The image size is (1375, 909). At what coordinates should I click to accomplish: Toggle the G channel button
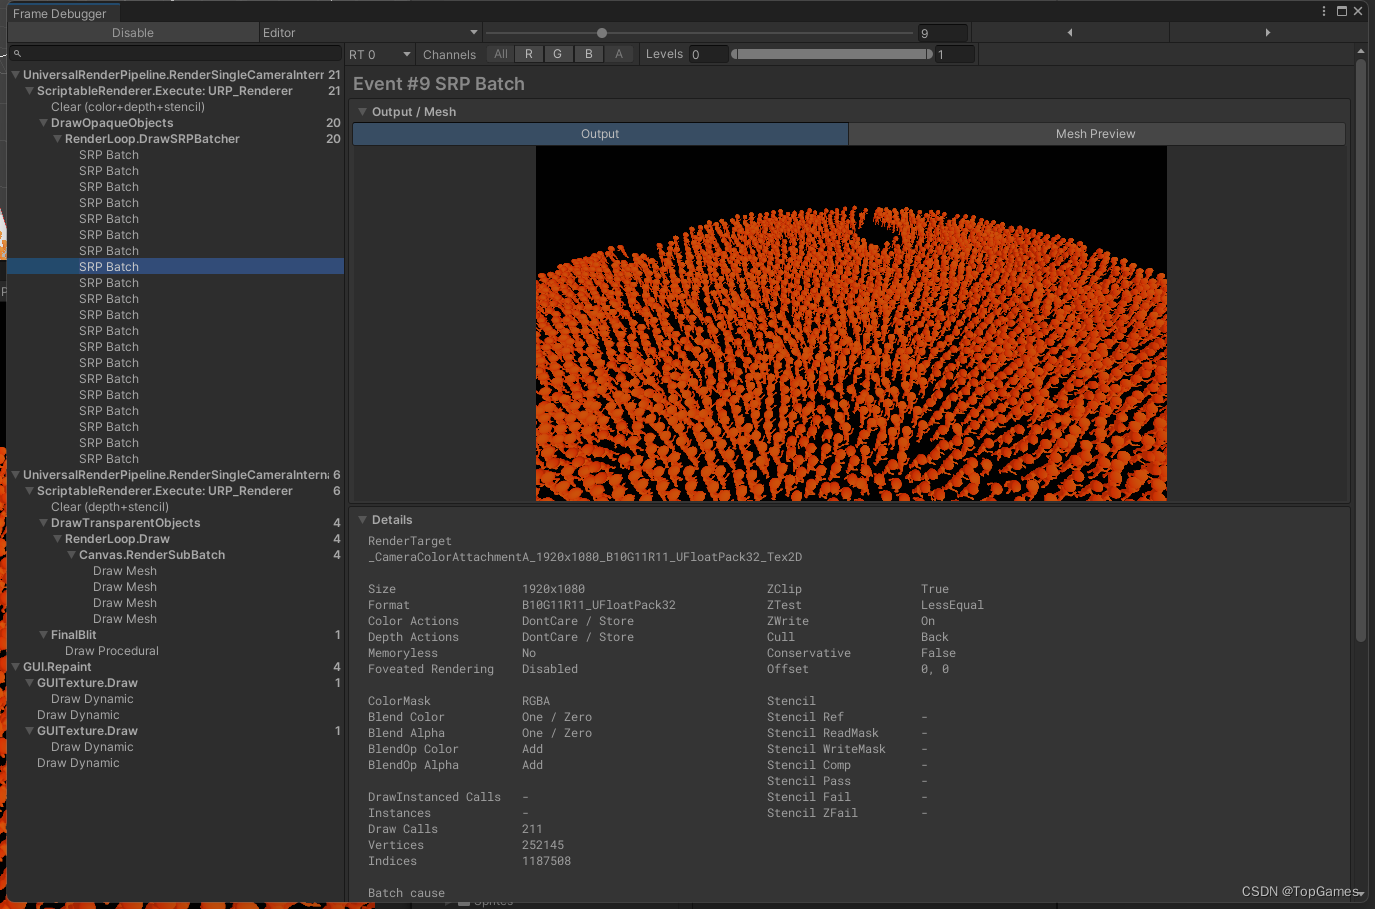pos(557,54)
